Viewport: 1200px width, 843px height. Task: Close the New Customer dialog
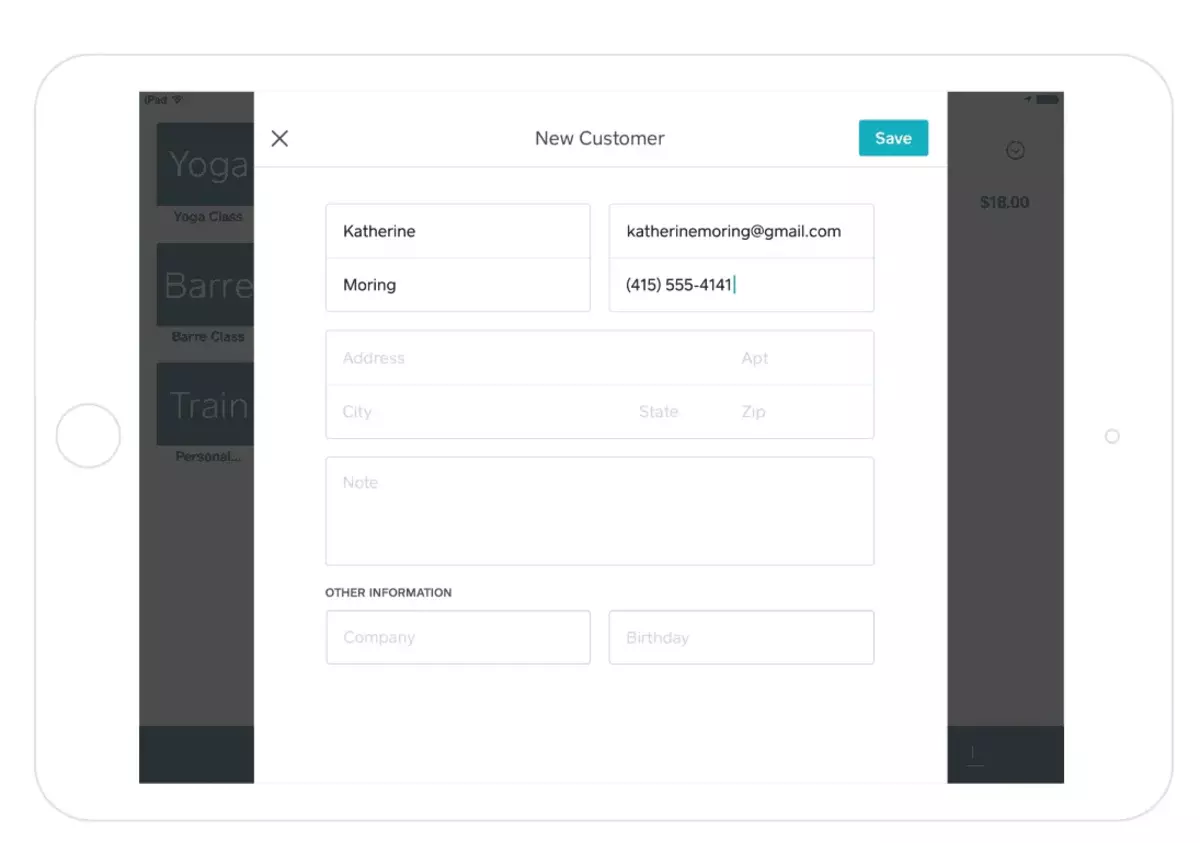pos(279,138)
